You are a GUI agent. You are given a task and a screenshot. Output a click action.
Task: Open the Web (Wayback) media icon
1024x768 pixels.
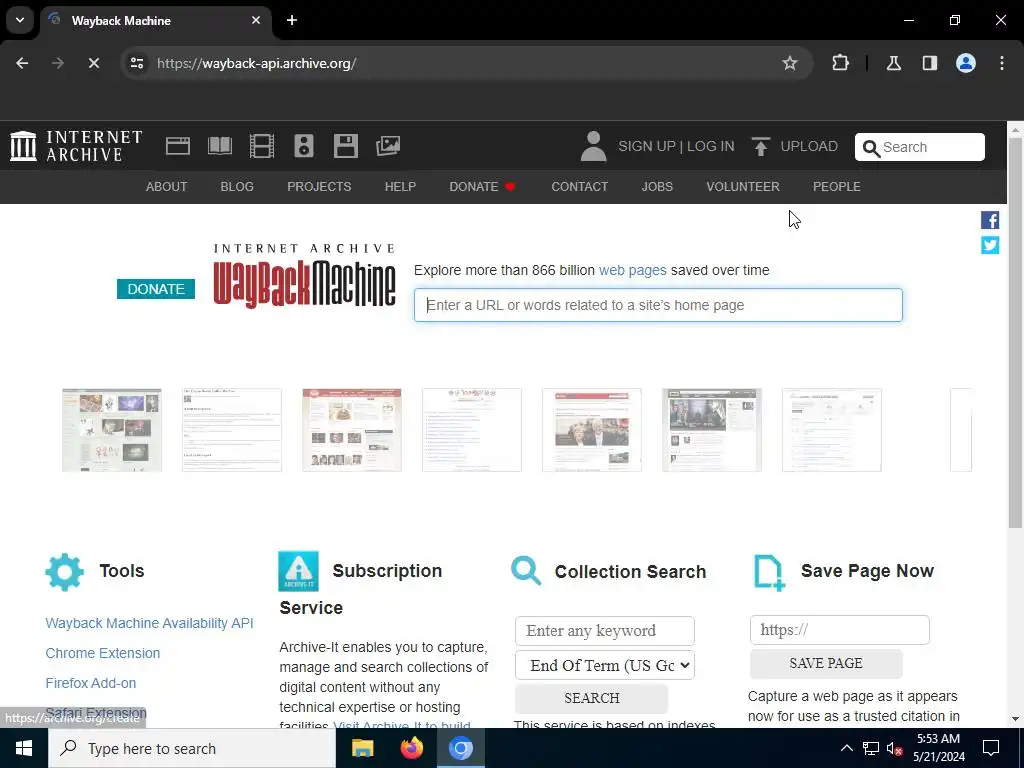178,146
